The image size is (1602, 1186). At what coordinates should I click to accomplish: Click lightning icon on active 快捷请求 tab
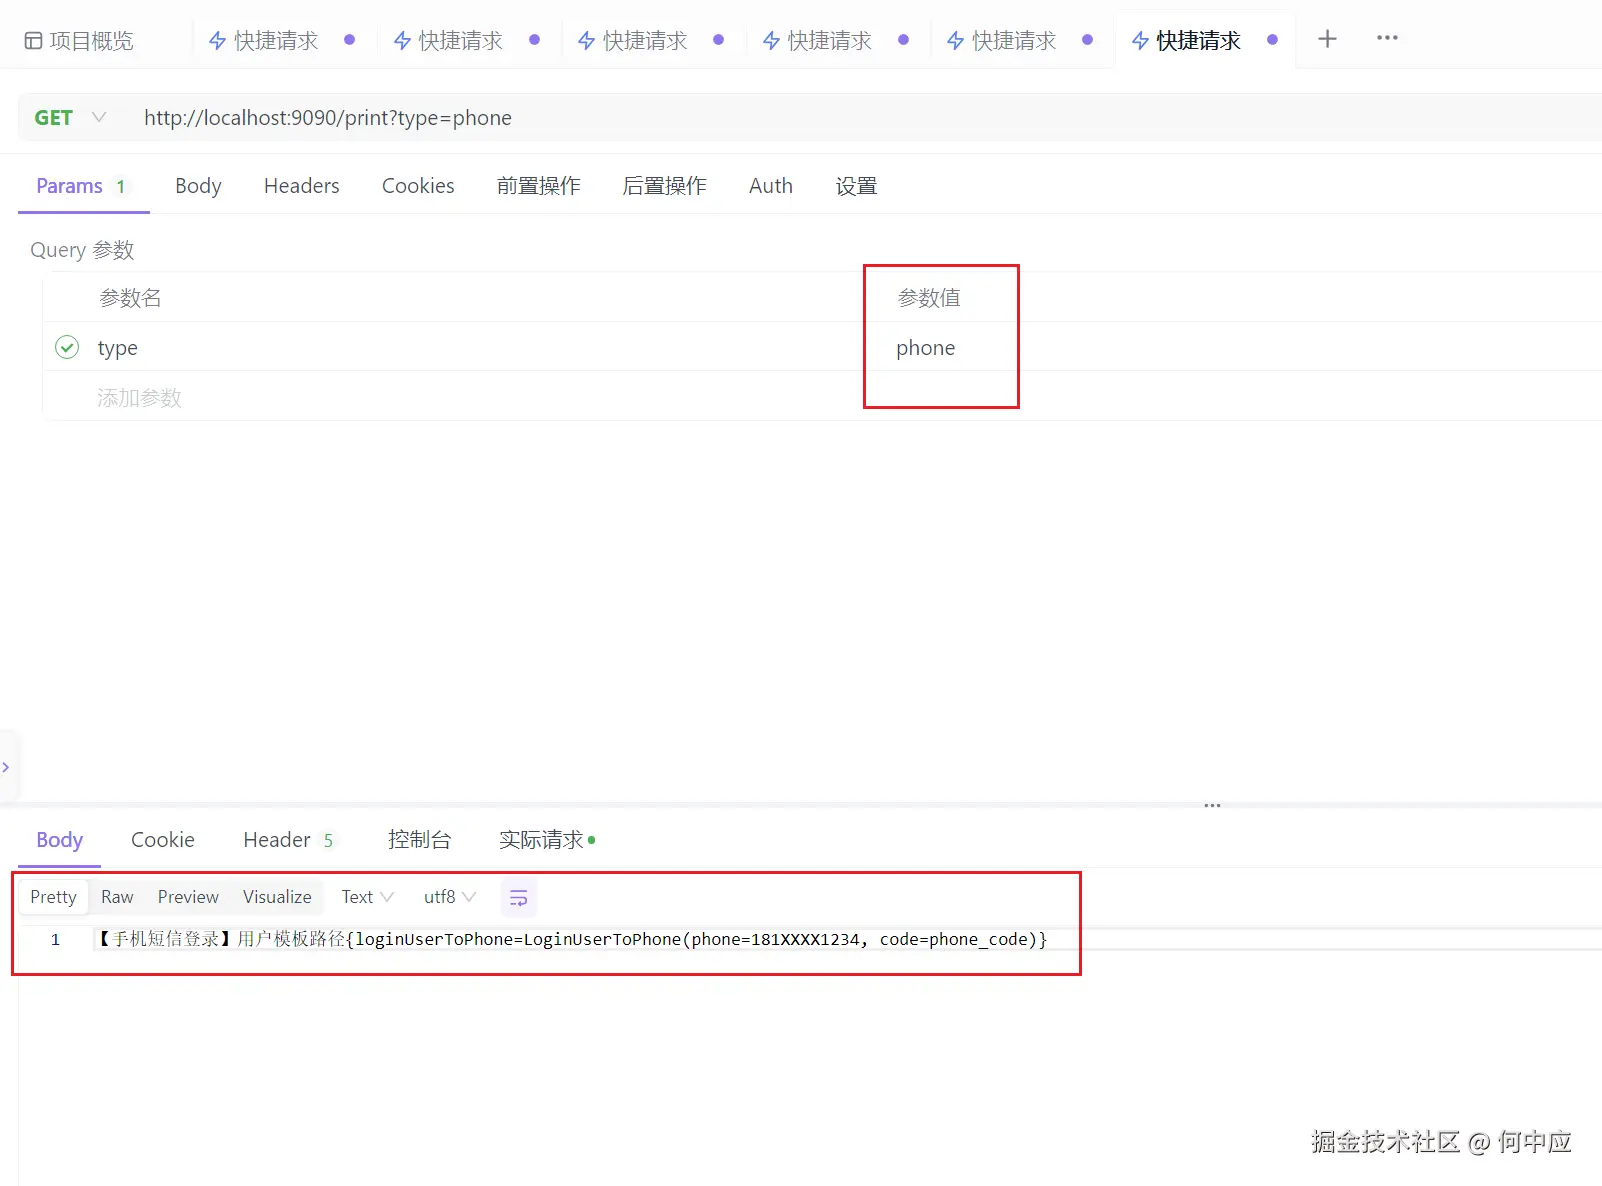(x=1140, y=40)
